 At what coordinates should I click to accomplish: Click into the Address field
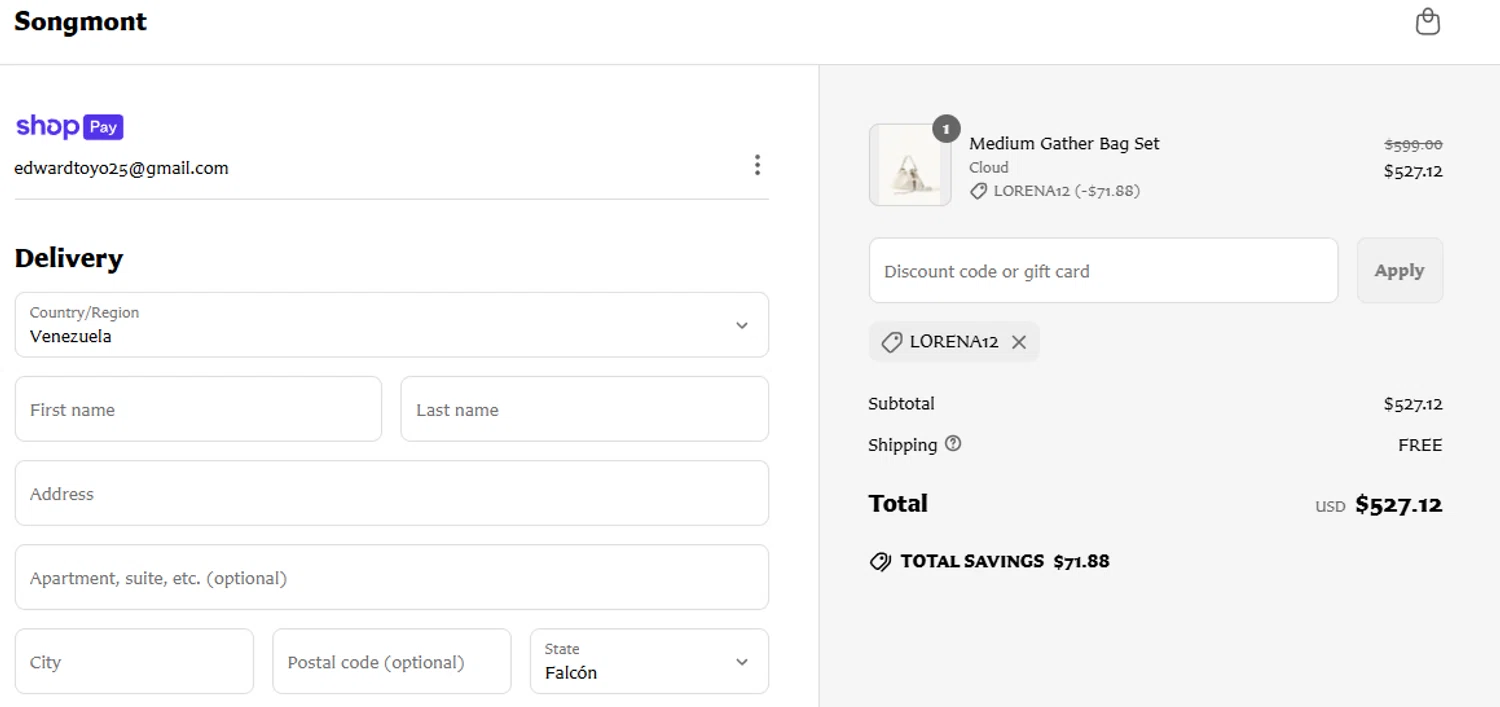(391, 493)
